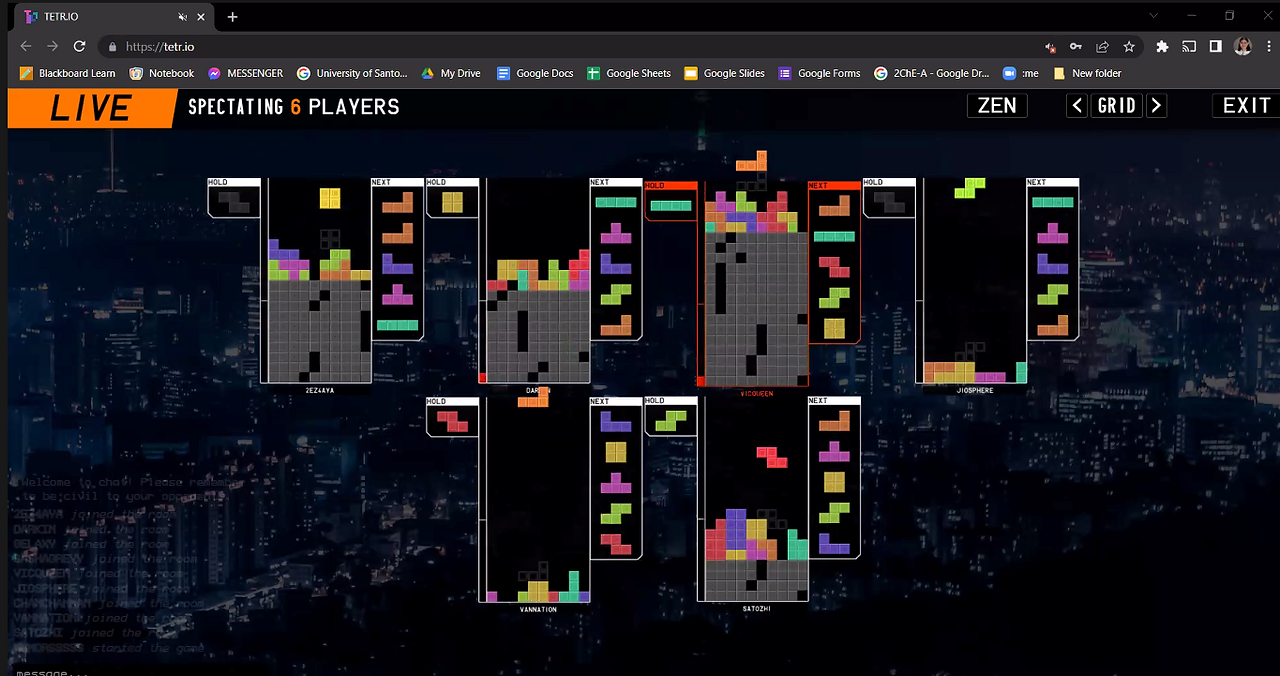Open Chrome's three-dot menu
Image resolution: width=1280 pixels, height=676 pixels.
pos(1267,46)
